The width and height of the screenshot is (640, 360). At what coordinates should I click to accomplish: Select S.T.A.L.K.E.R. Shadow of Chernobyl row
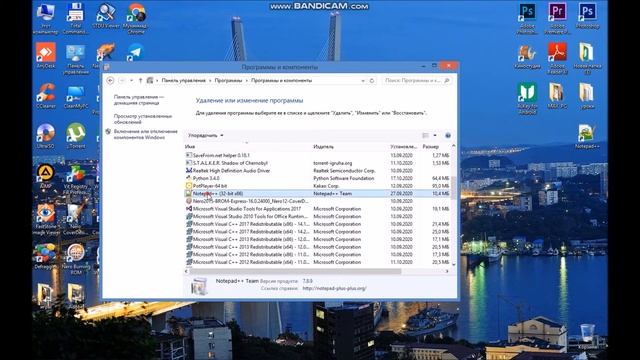click(x=318, y=163)
